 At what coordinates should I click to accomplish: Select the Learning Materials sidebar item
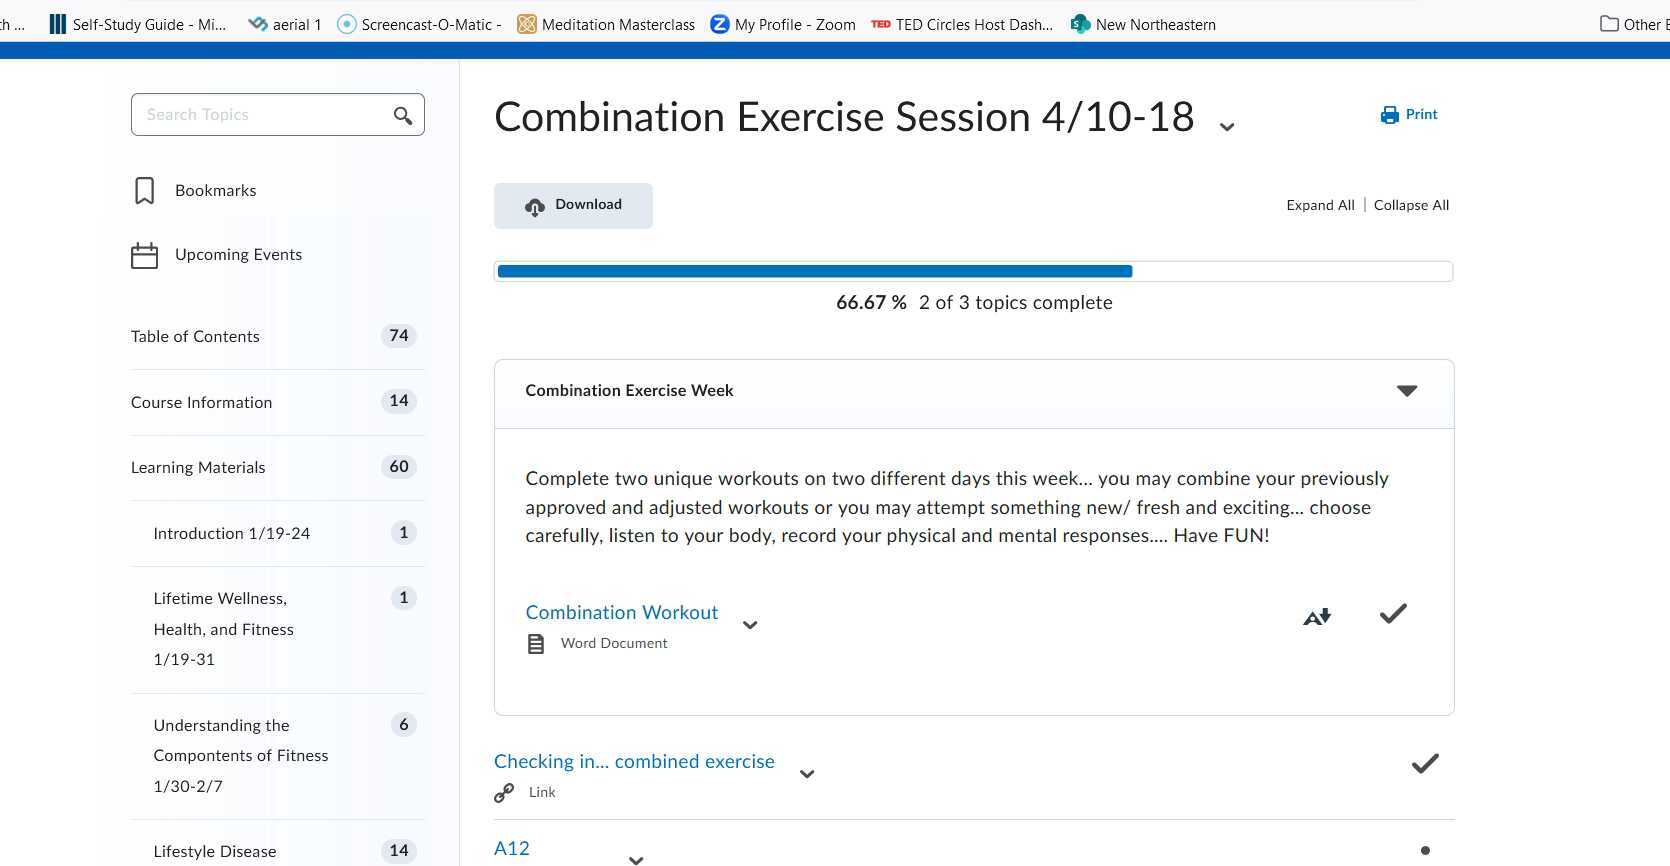[198, 468]
